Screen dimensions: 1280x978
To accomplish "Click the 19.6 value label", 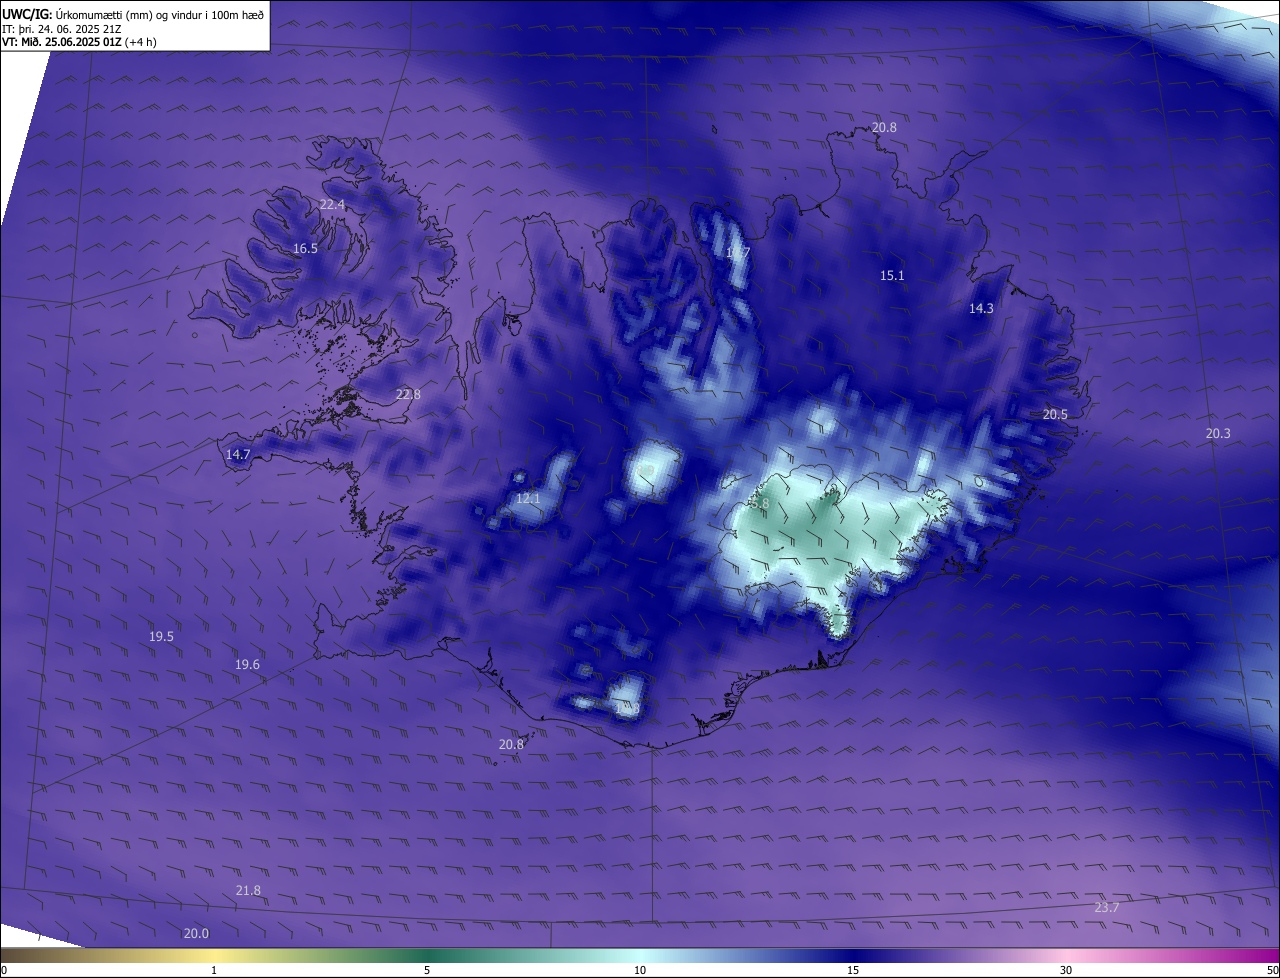I will click(x=247, y=664).
